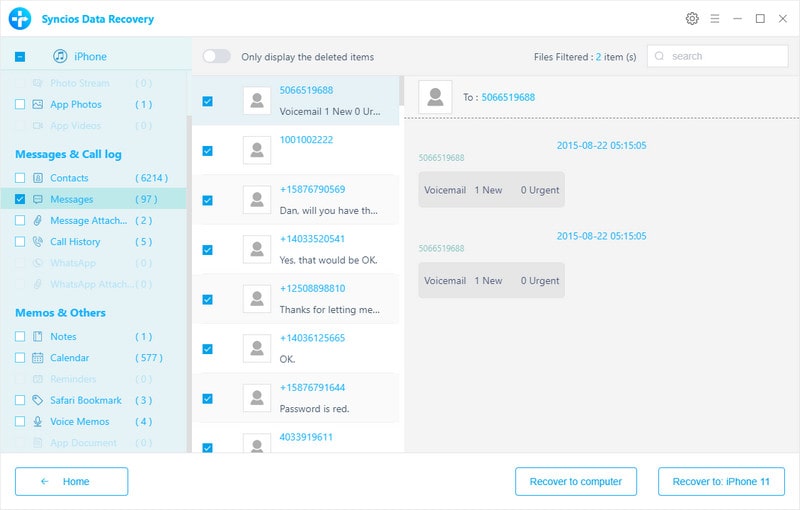Viewport: 800px width, 510px height.
Task: Uncheck the +14036125665 conversation checkbox
Action: (208, 349)
